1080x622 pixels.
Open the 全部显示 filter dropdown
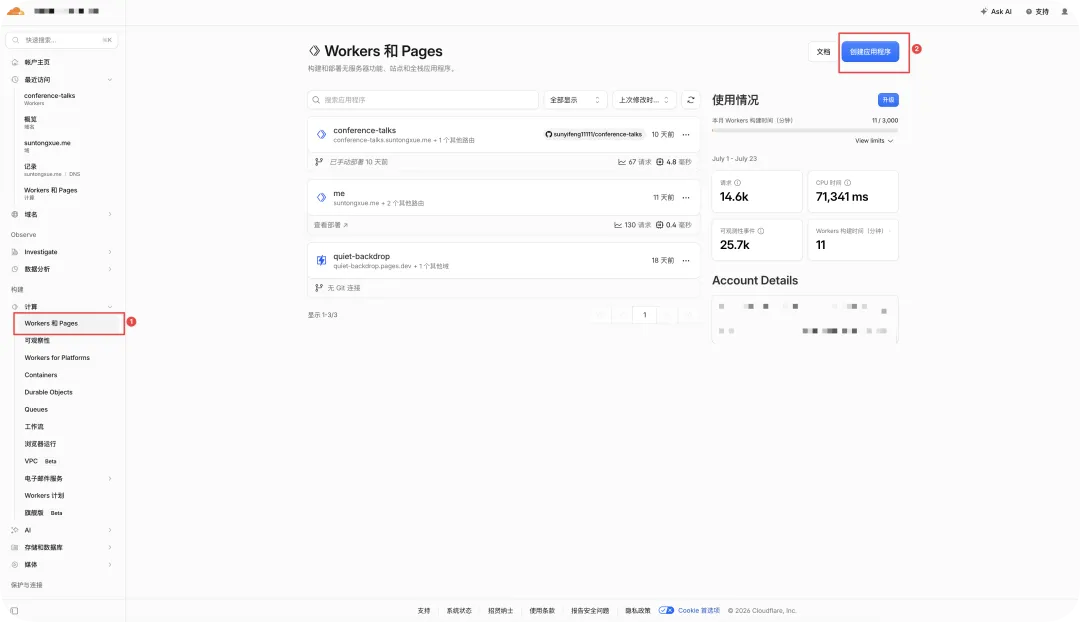[x=575, y=100]
